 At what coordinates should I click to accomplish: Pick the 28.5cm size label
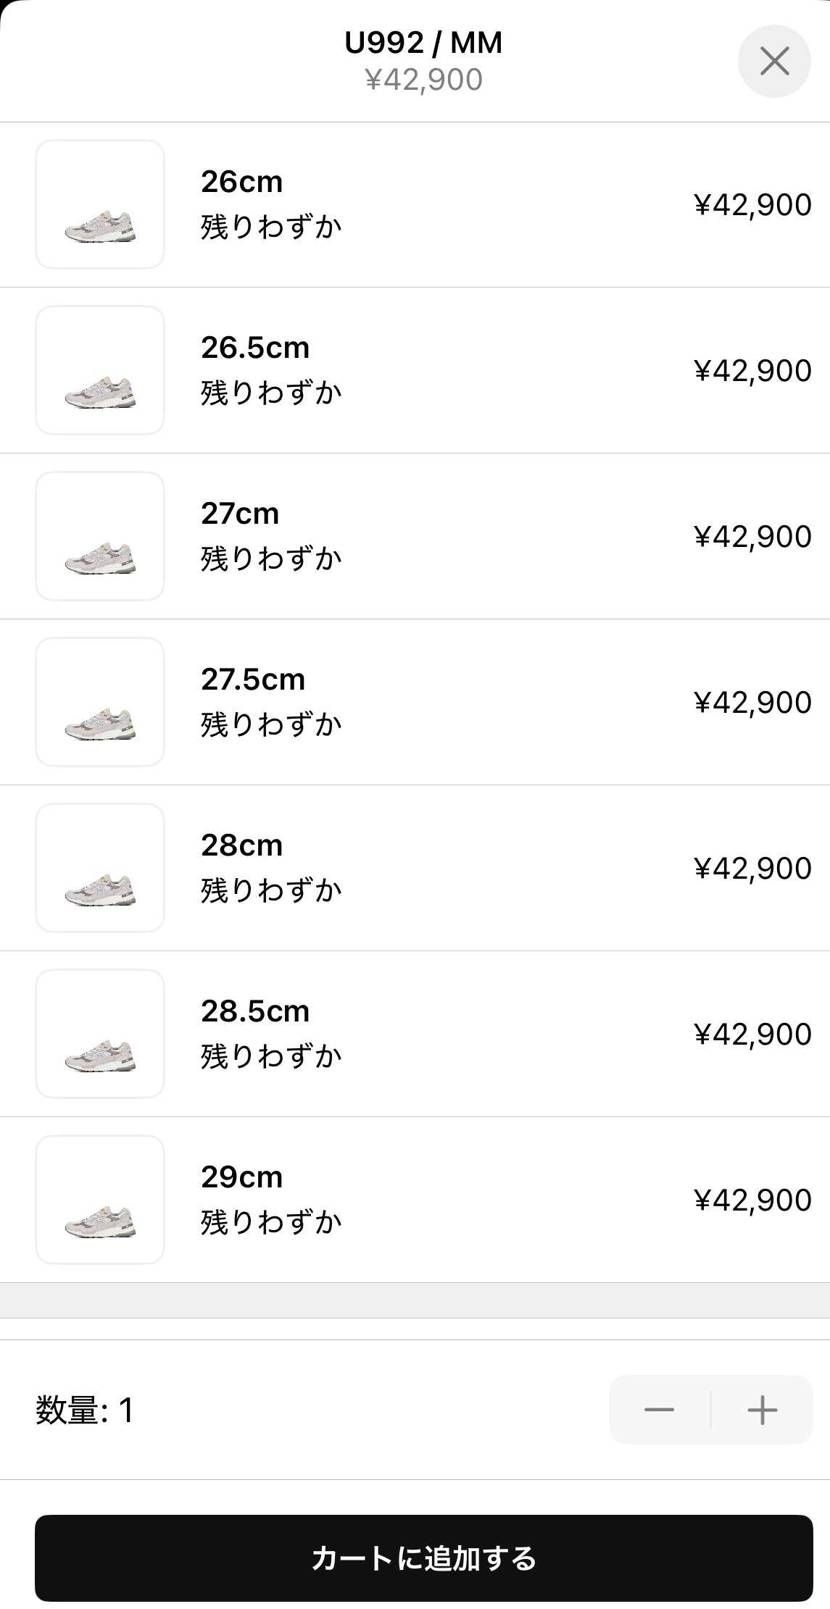255,1011
